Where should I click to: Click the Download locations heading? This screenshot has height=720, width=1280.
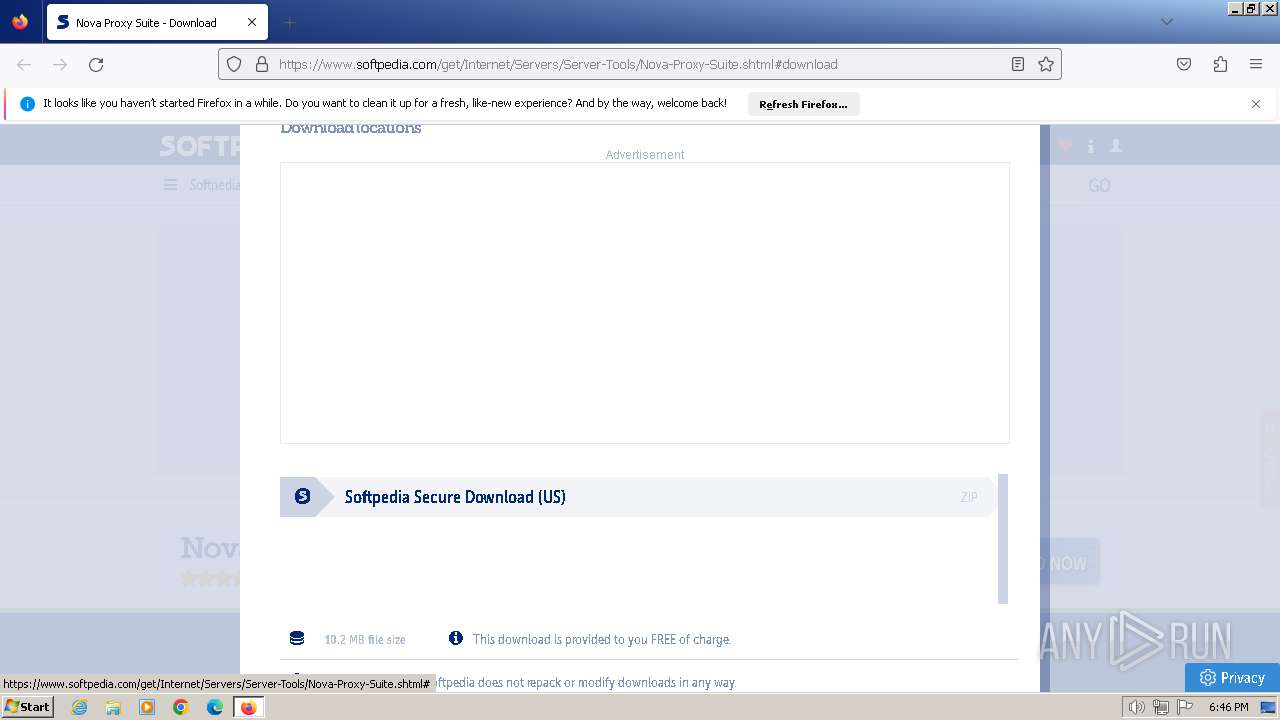pyautogui.click(x=351, y=129)
